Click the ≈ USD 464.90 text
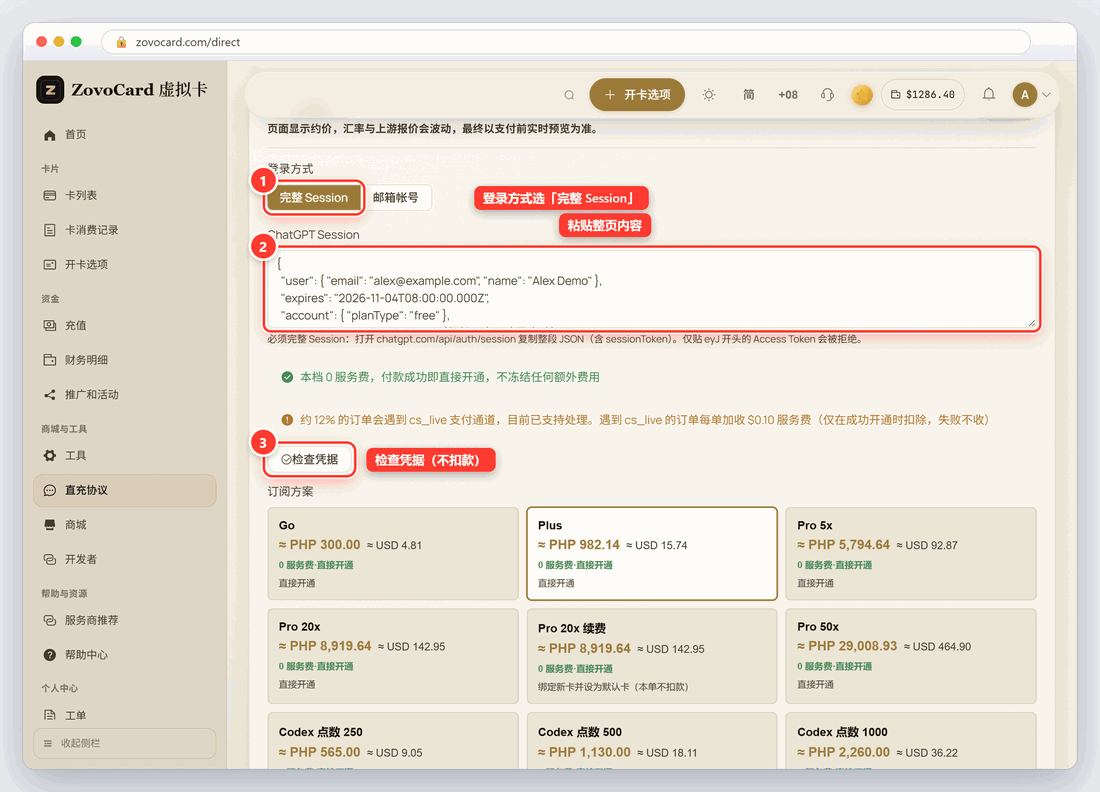Image resolution: width=1100 pixels, height=792 pixels. pos(937,647)
